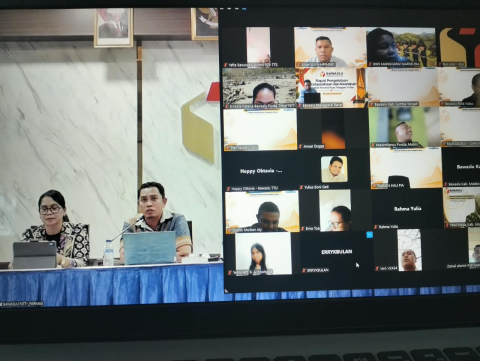Screen dimensions: 480x361
Task: Click muted mic icon next to Vivo Y03S4 label
Action: 377,268
